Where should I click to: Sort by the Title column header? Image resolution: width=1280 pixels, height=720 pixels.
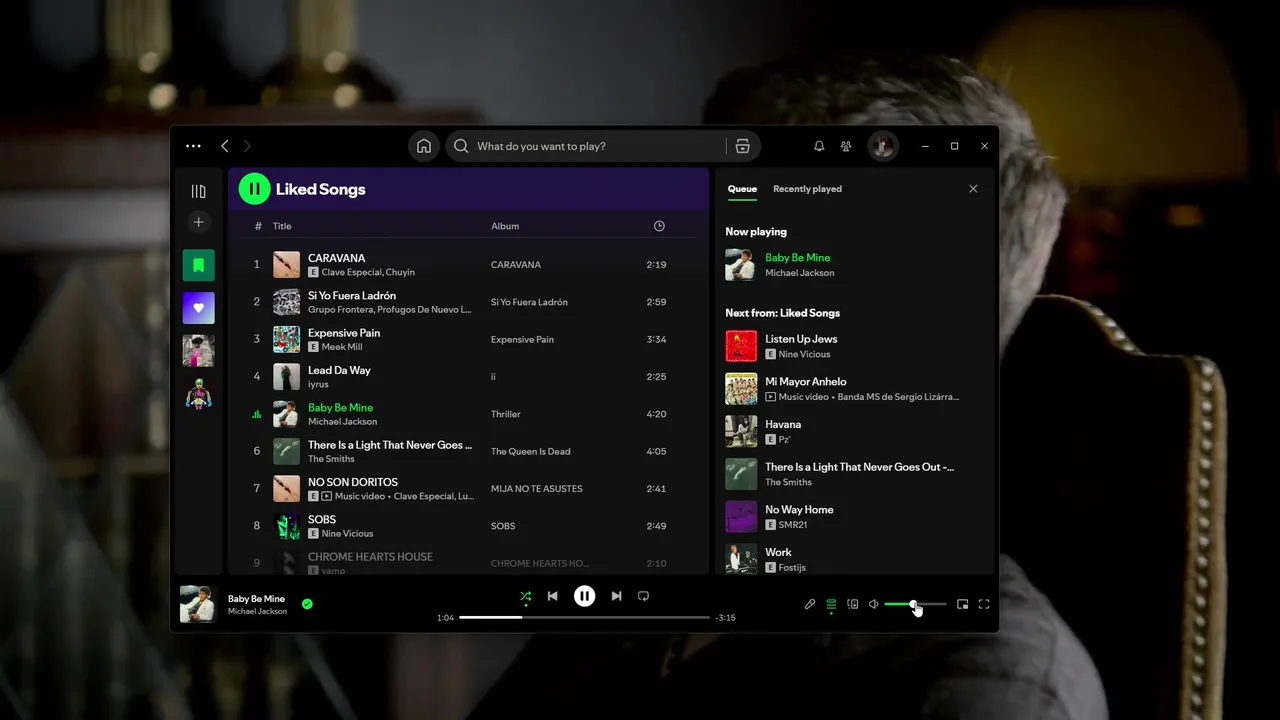click(282, 226)
